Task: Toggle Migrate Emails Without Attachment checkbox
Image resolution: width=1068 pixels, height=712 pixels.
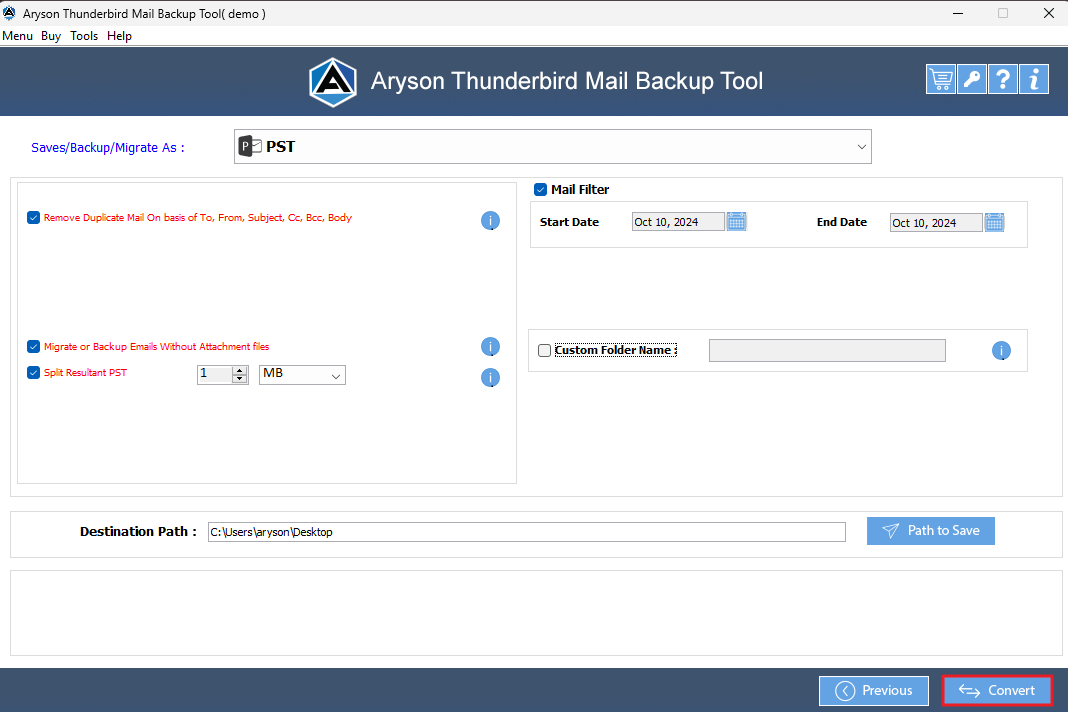Action: (33, 346)
